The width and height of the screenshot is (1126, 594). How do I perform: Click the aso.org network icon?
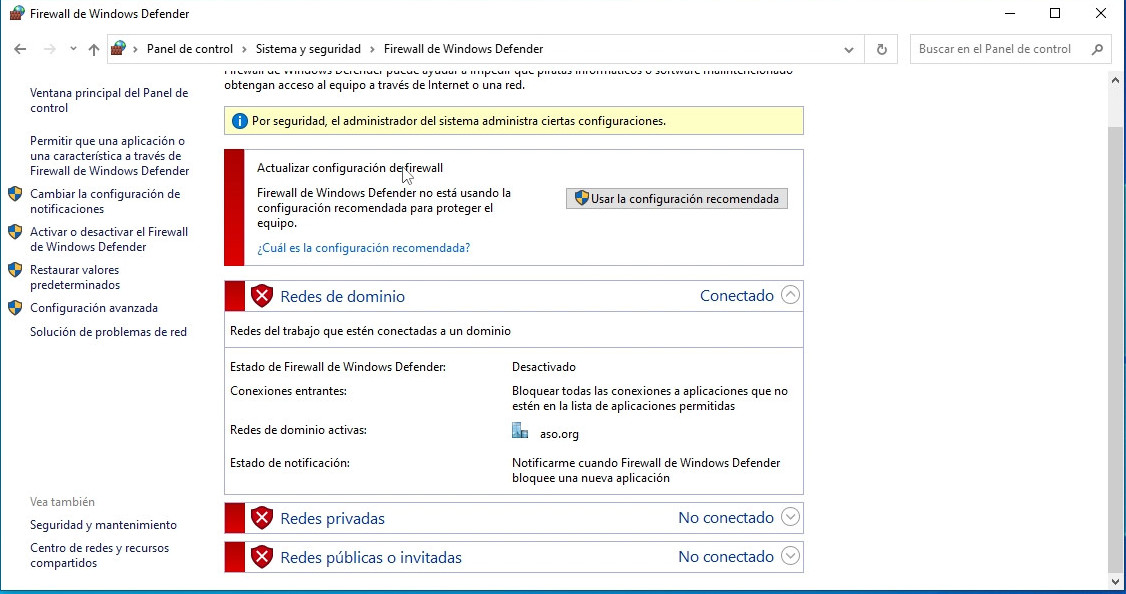[x=520, y=431]
